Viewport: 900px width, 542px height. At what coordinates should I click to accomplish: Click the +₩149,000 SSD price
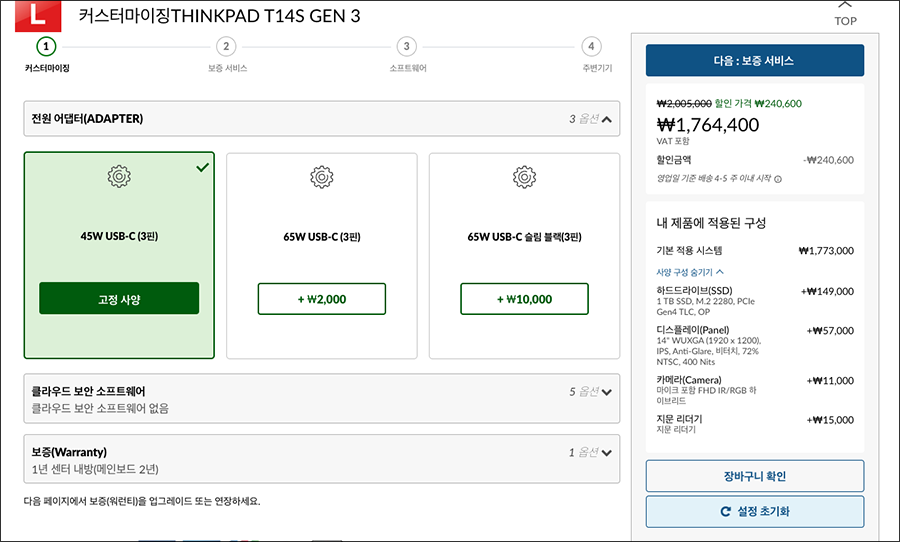pyautogui.click(x=827, y=292)
